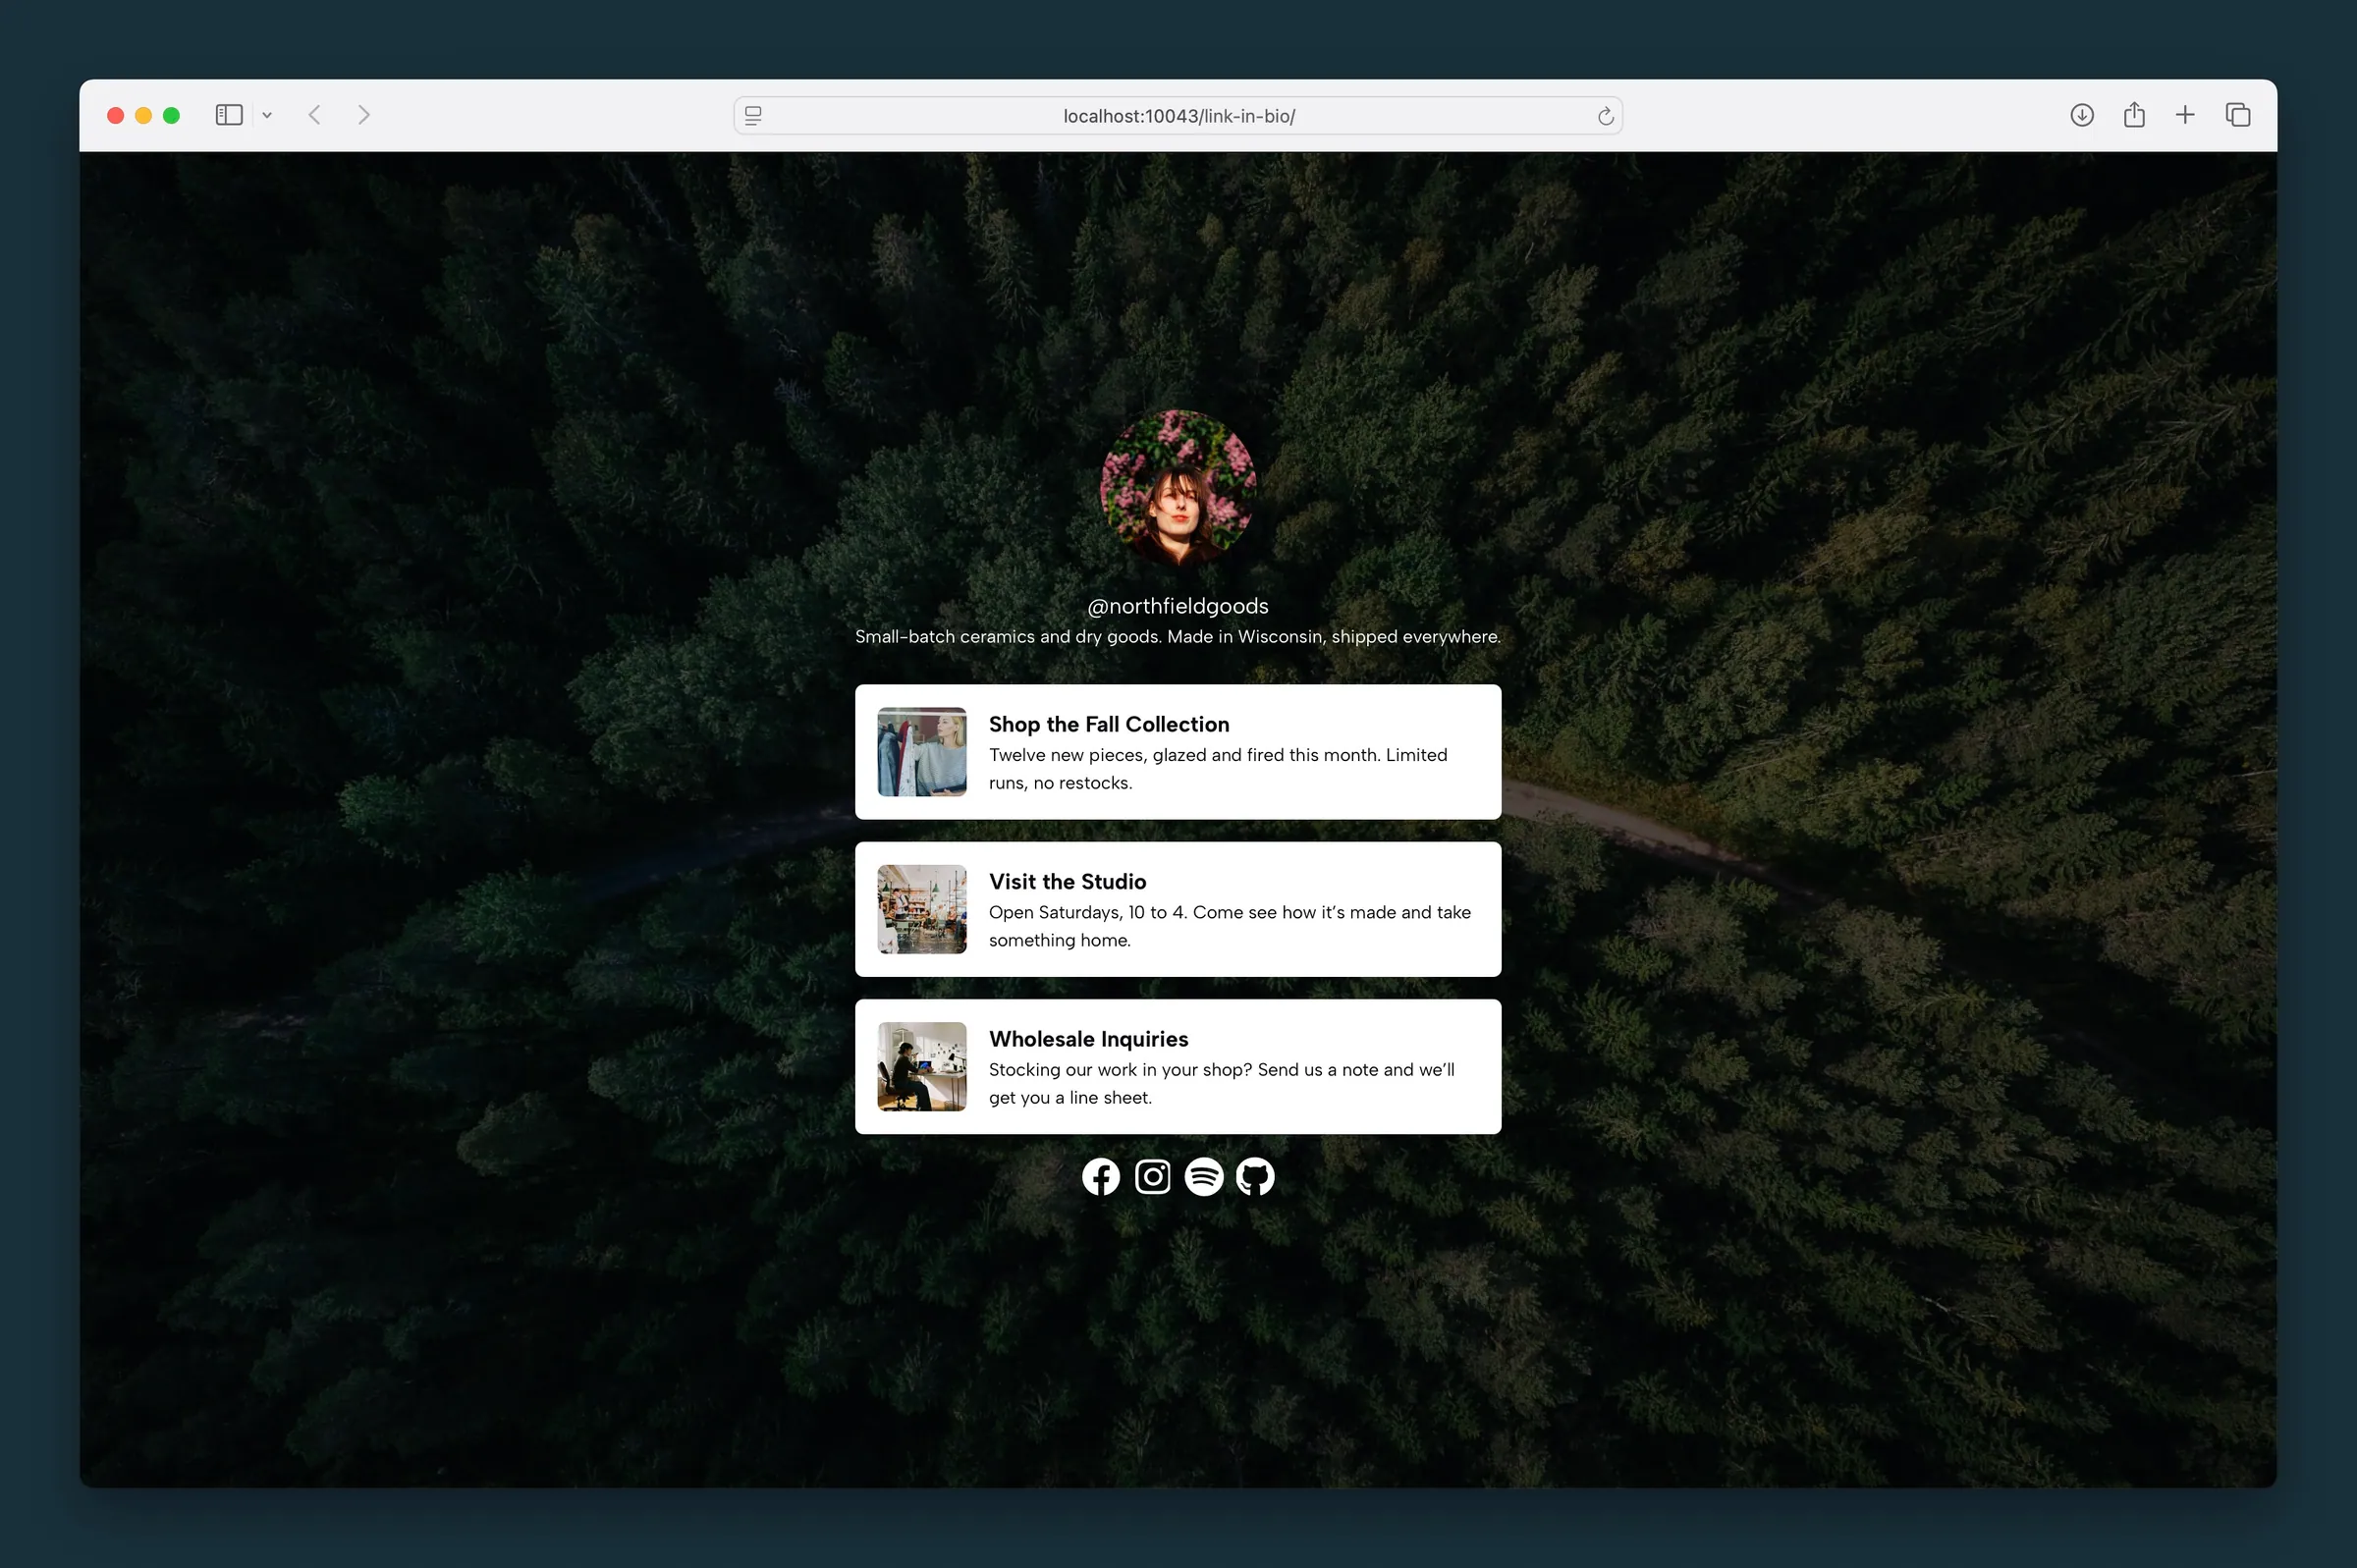Go back to the previous page
Viewport: 2357px width, 1568px height.
pos(314,115)
